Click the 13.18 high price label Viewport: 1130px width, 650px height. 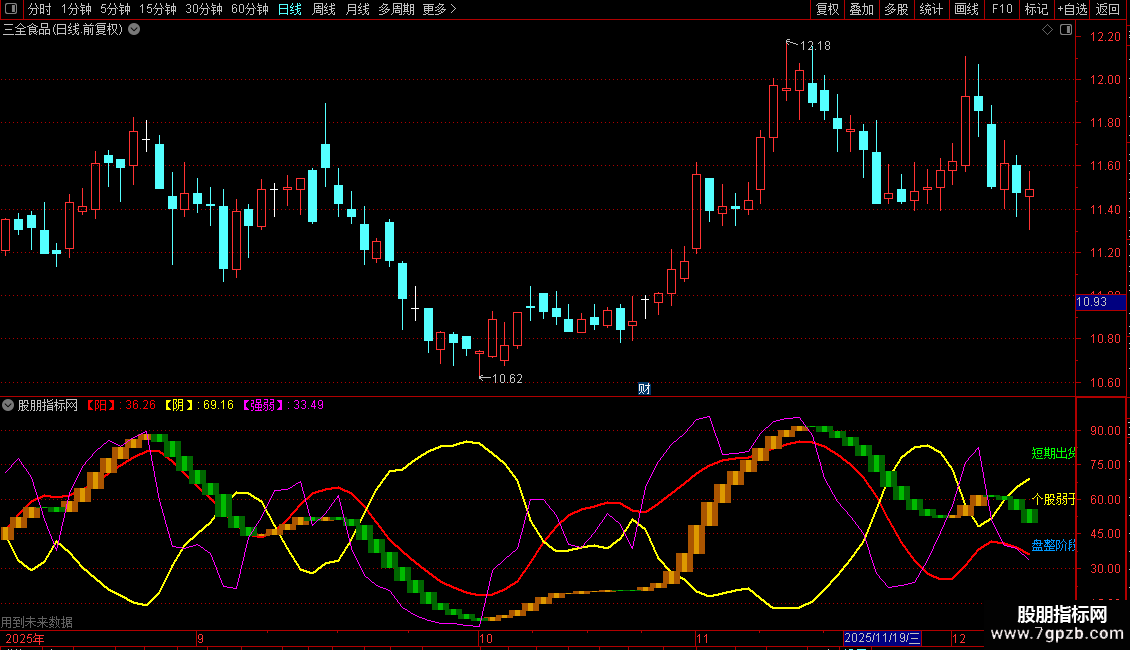click(815, 45)
